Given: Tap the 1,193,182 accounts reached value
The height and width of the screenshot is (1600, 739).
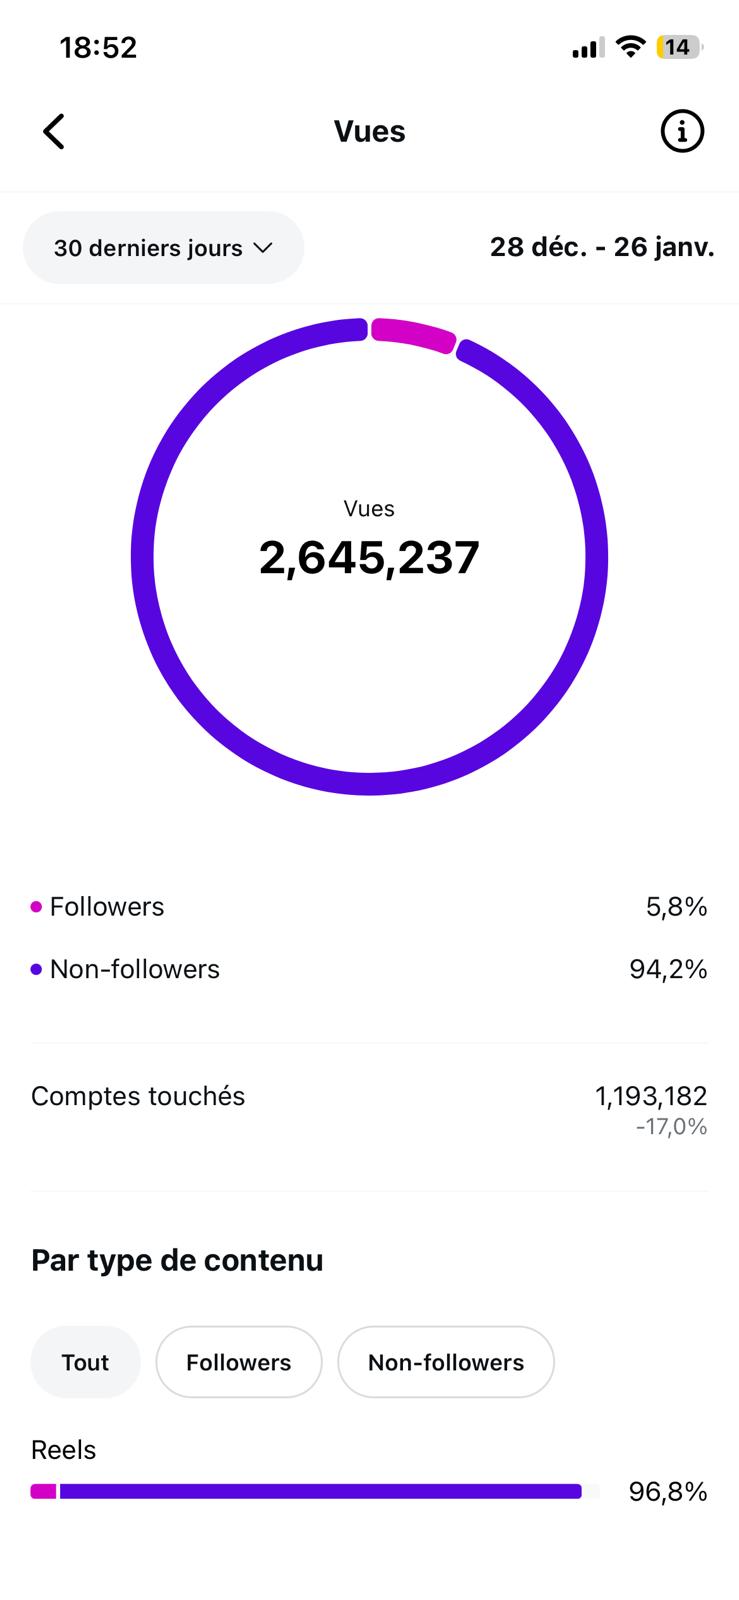Looking at the screenshot, I should pos(651,1096).
